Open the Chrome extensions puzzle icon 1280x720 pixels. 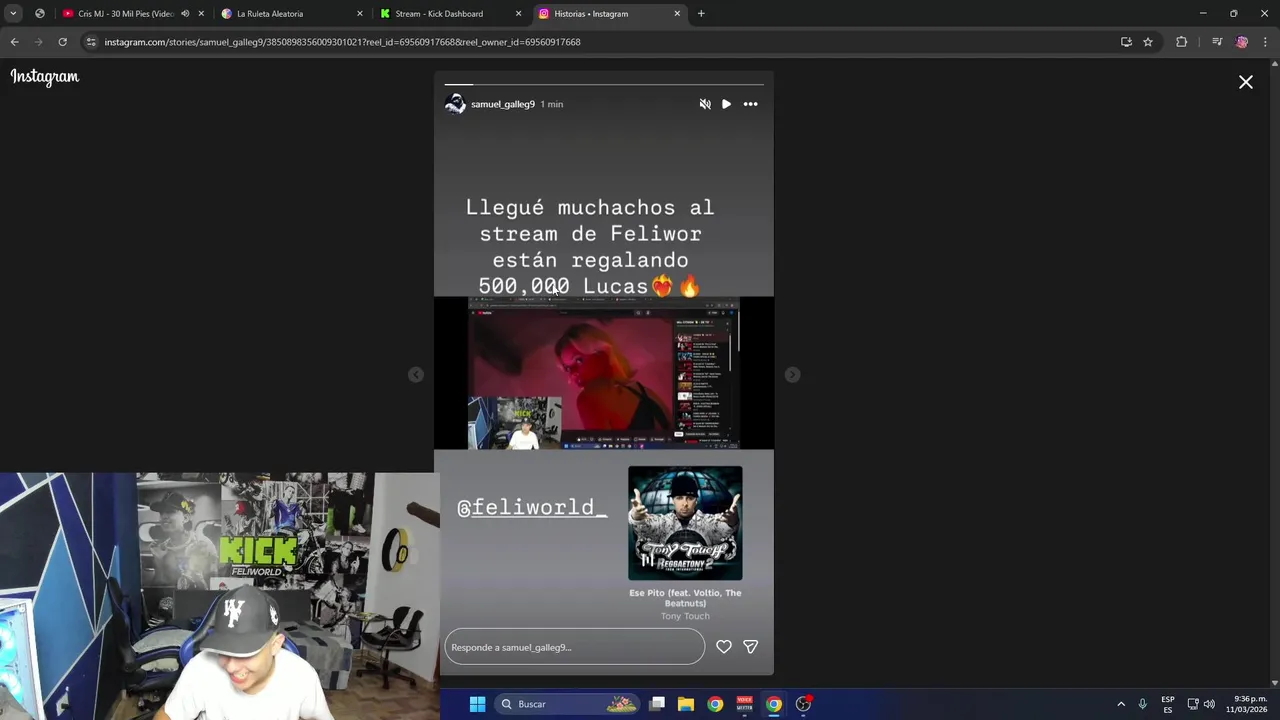click(1181, 42)
